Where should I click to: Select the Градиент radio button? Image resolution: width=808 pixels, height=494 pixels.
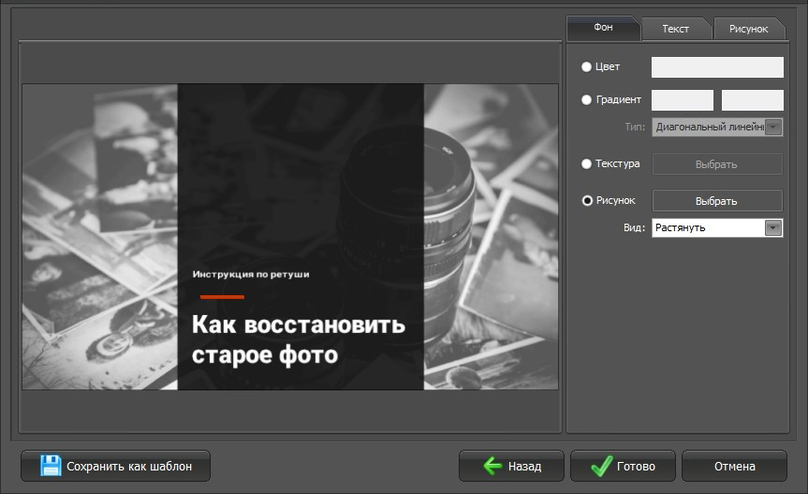pos(586,100)
